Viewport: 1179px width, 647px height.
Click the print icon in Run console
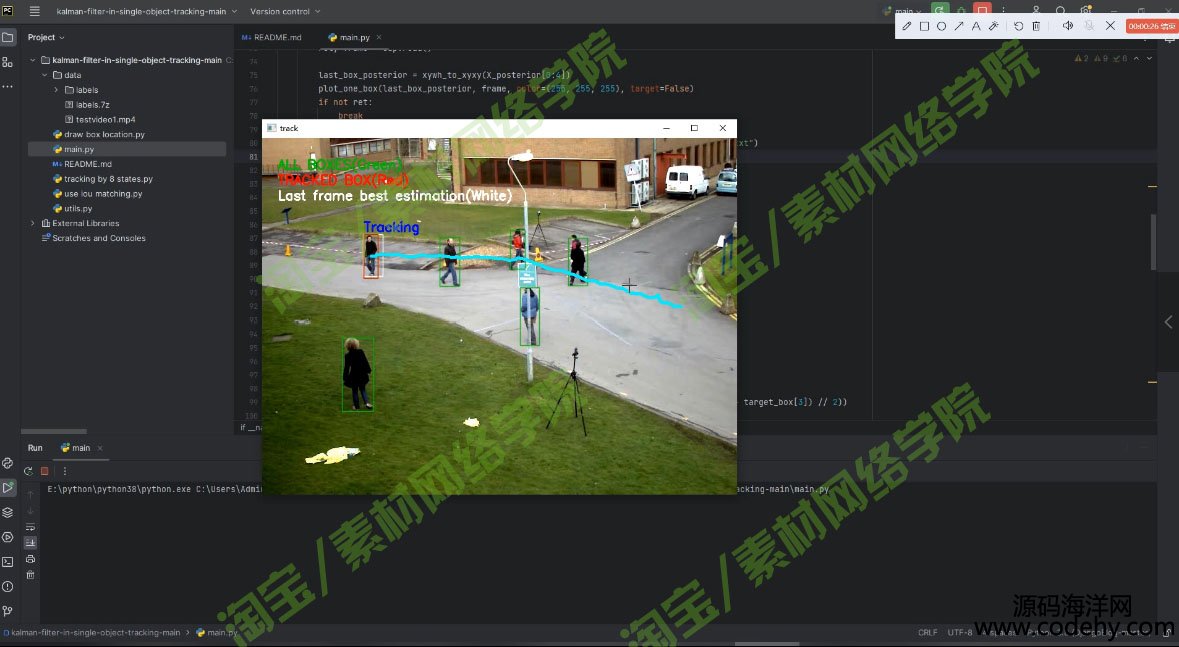point(30,559)
